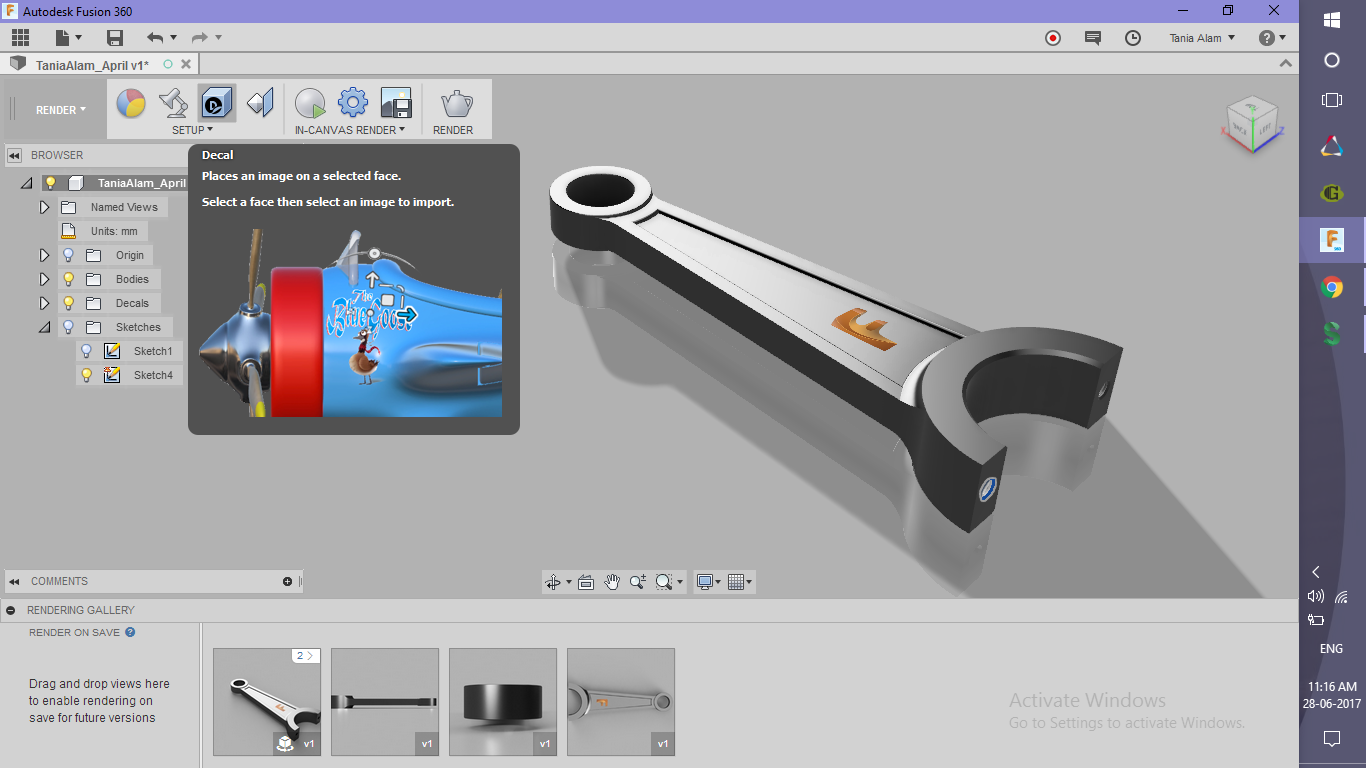Add a comment with the plus icon
Image resolution: width=1366 pixels, height=768 pixels.
tap(288, 581)
